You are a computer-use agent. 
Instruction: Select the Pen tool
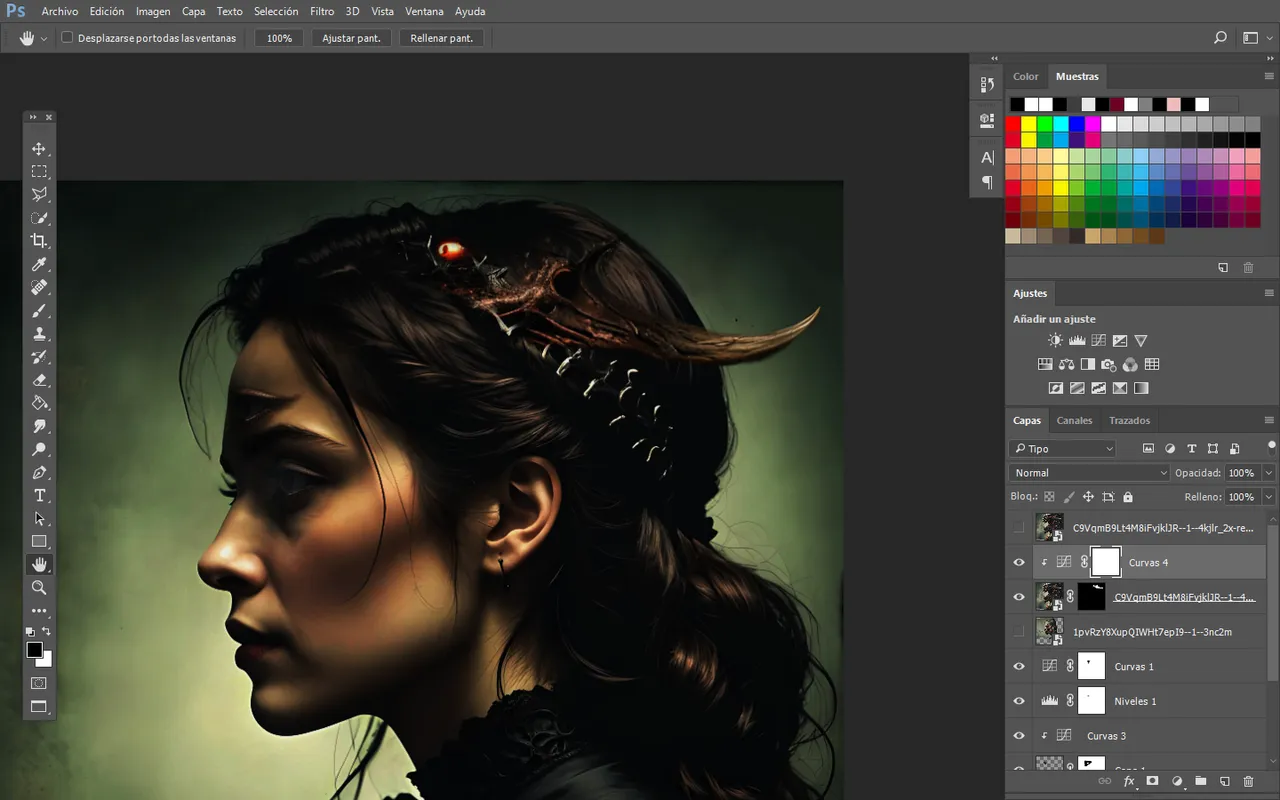click(39, 472)
